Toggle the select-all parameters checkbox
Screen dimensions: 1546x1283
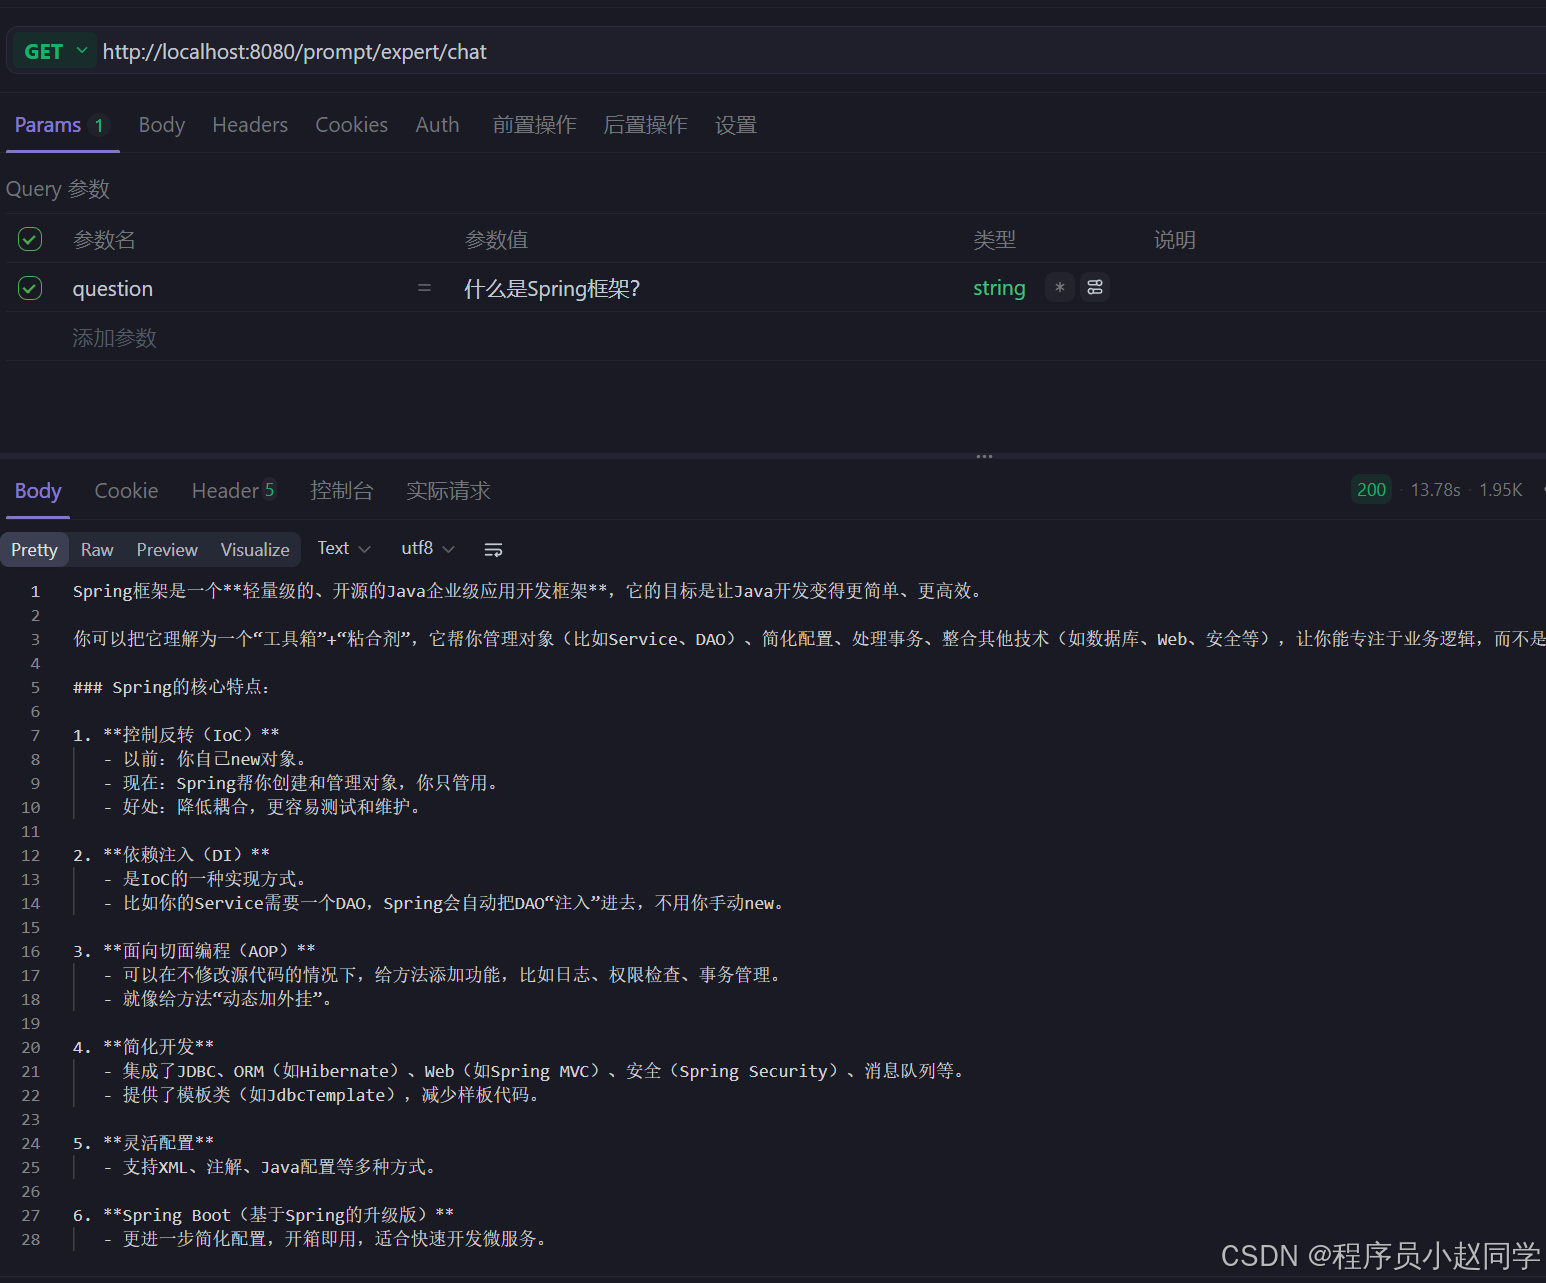tap(29, 239)
